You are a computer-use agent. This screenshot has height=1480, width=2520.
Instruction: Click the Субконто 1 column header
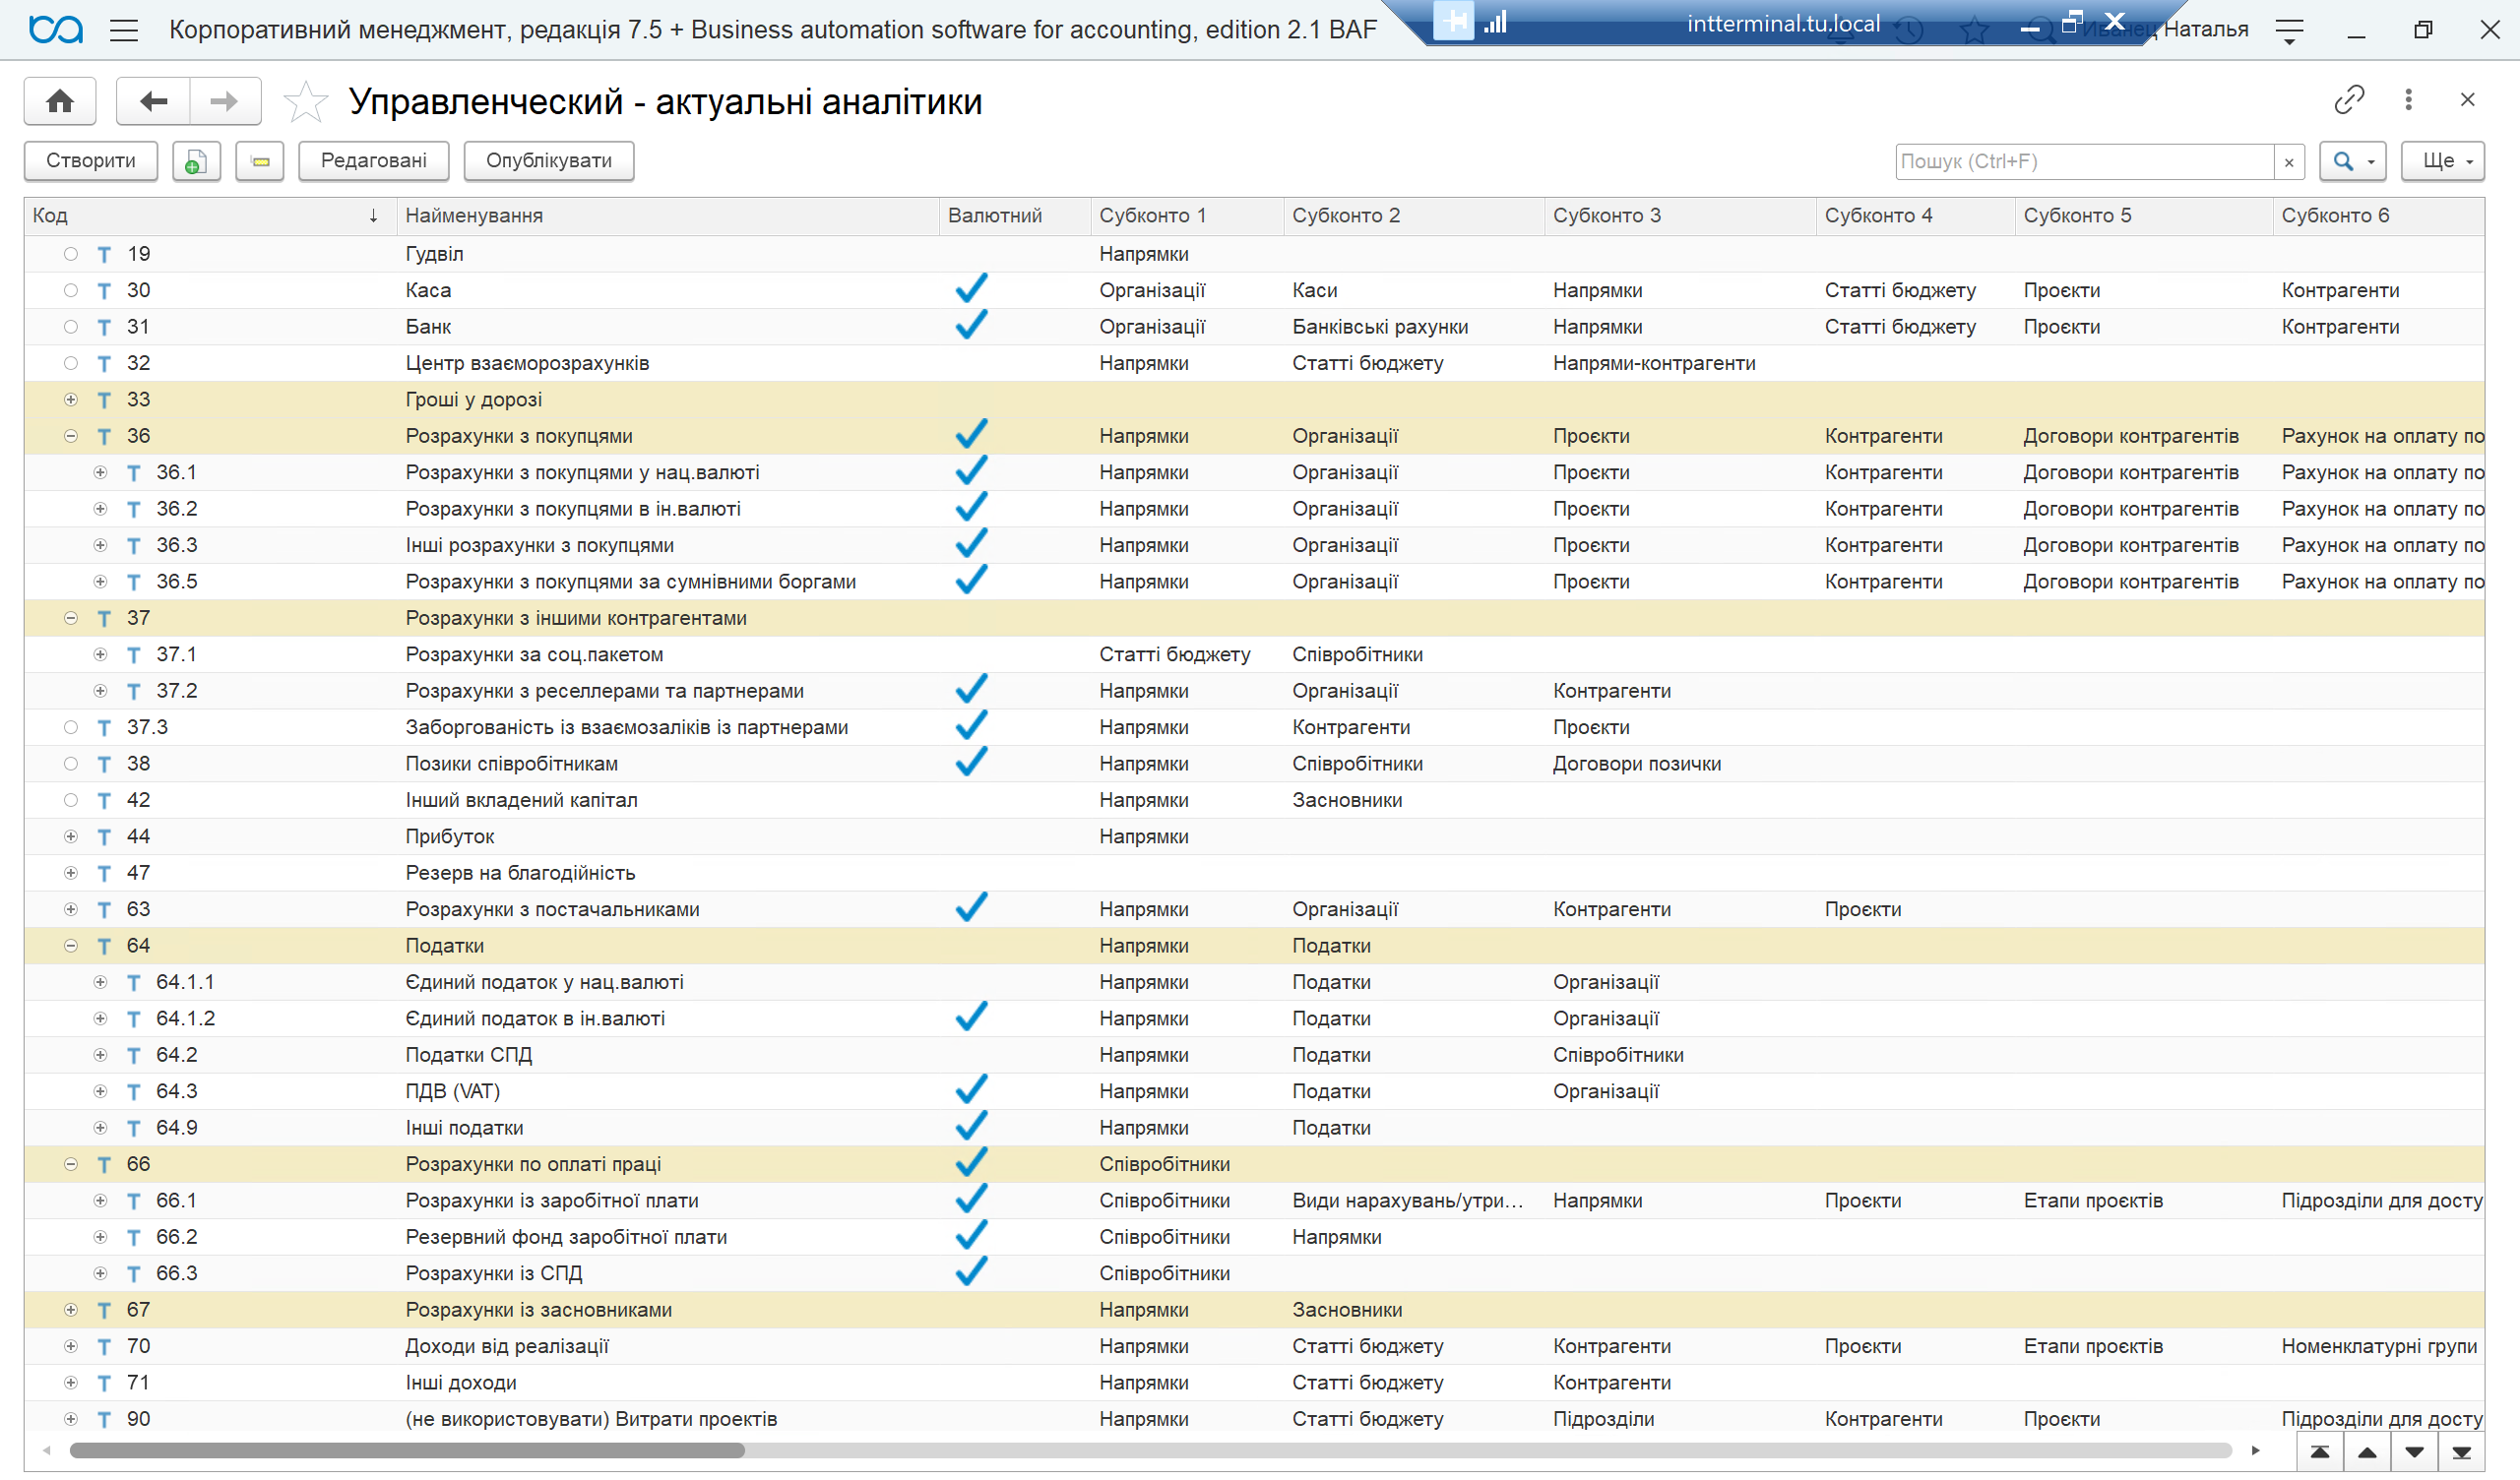pyautogui.click(x=1186, y=216)
